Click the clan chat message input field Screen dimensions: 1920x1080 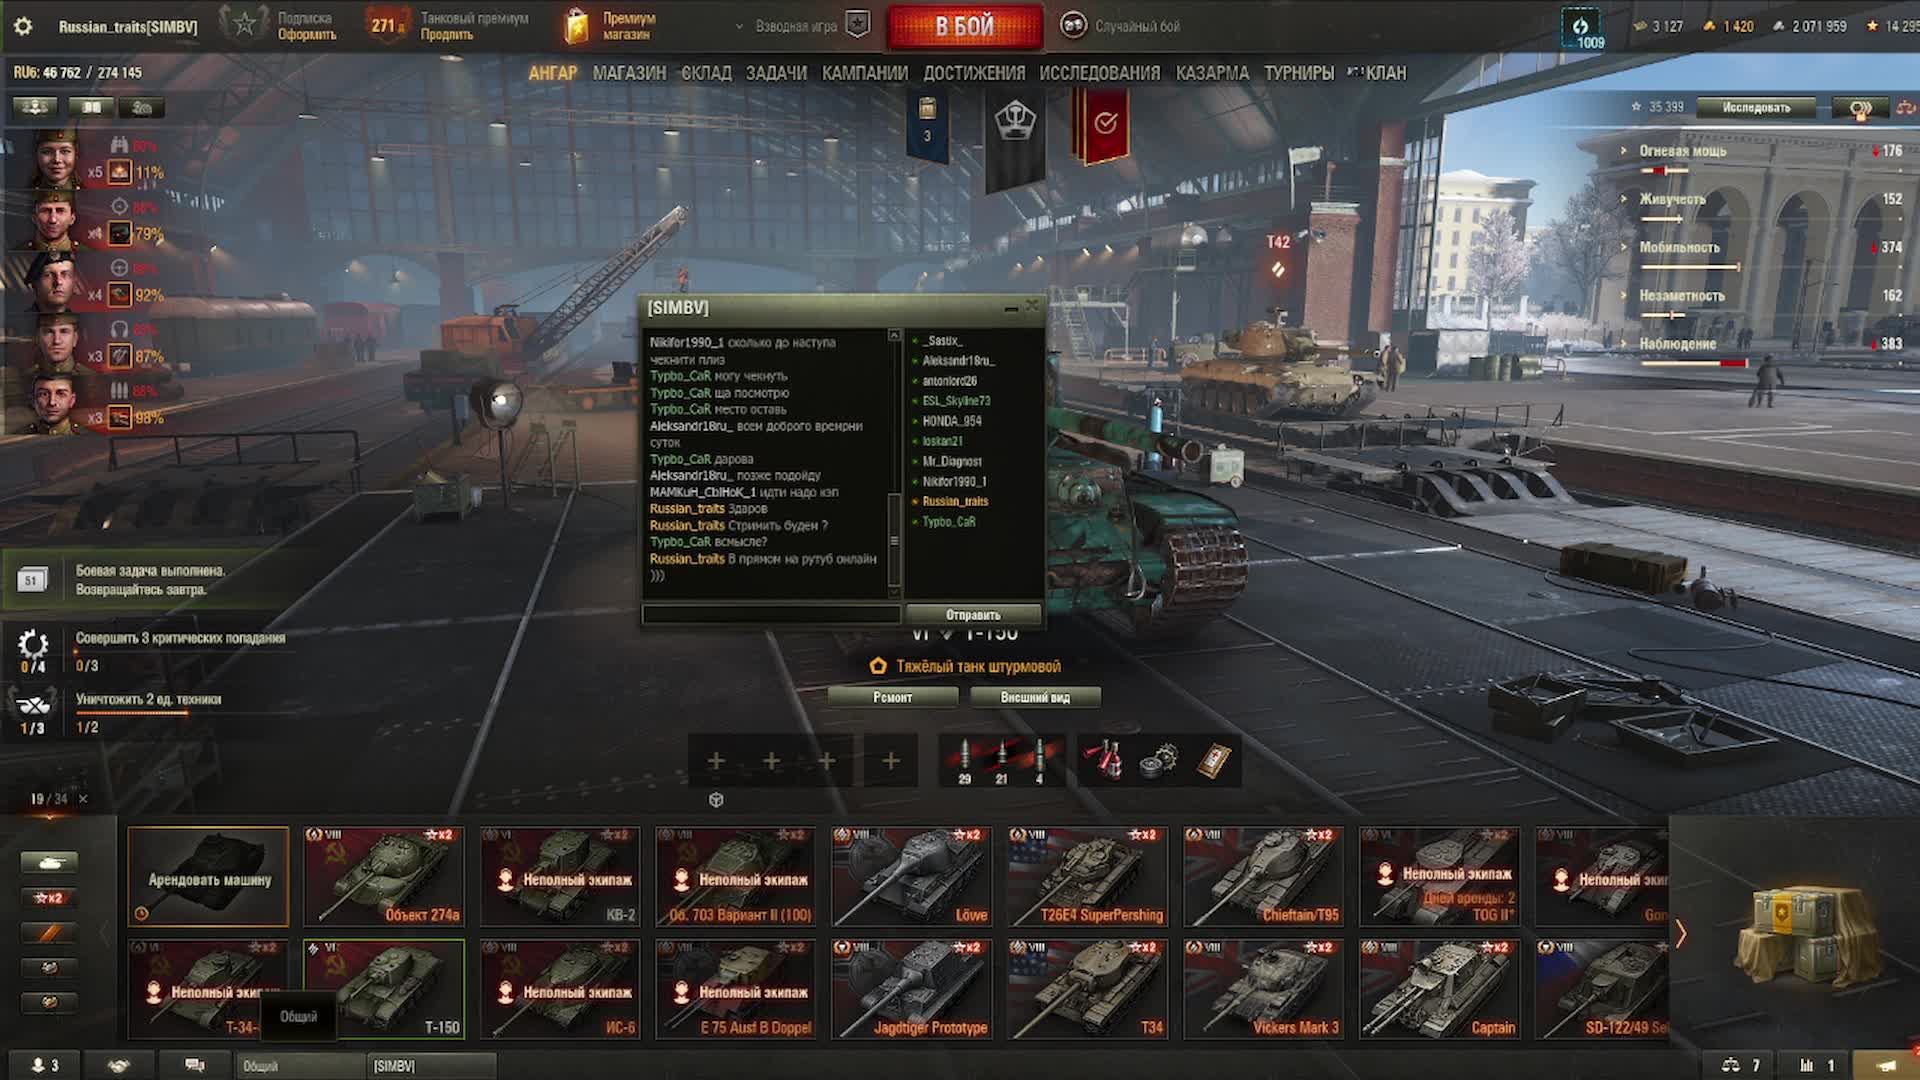tap(771, 614)
